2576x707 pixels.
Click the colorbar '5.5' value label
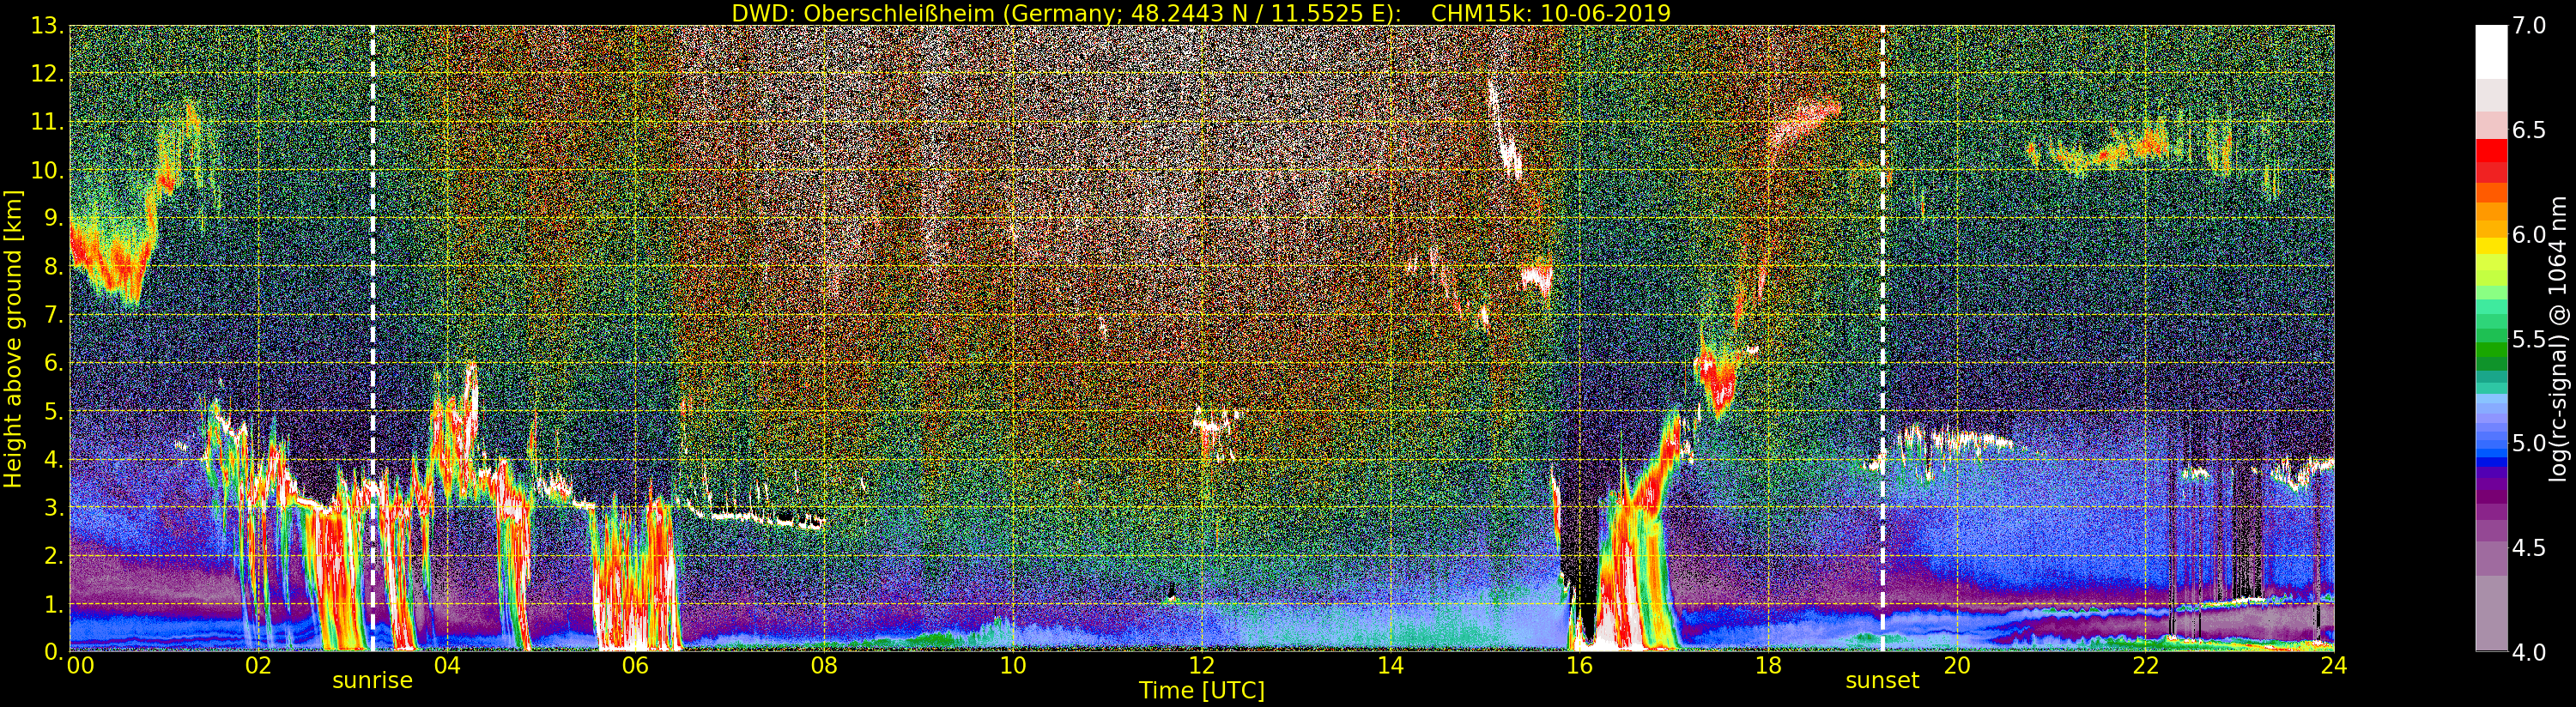(2529, 339)
